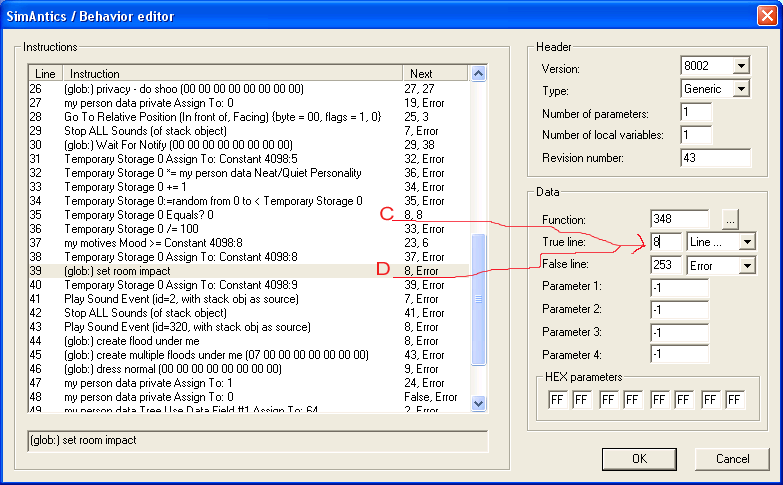Open the Type dropdown showing Generic

click(742, 89)
